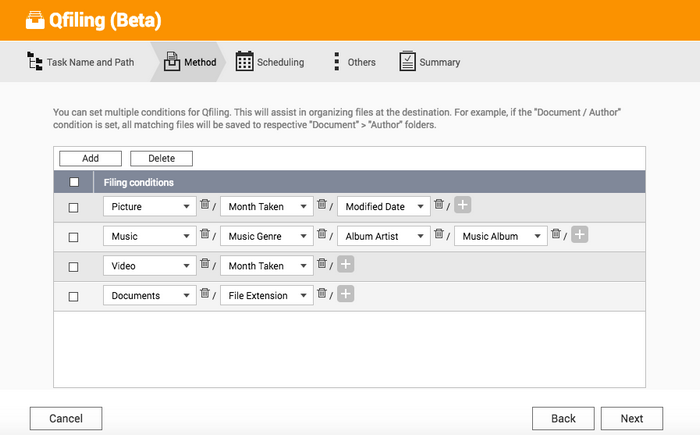
Task: Click the Summary checklist icon
Action: pos(407,61)
